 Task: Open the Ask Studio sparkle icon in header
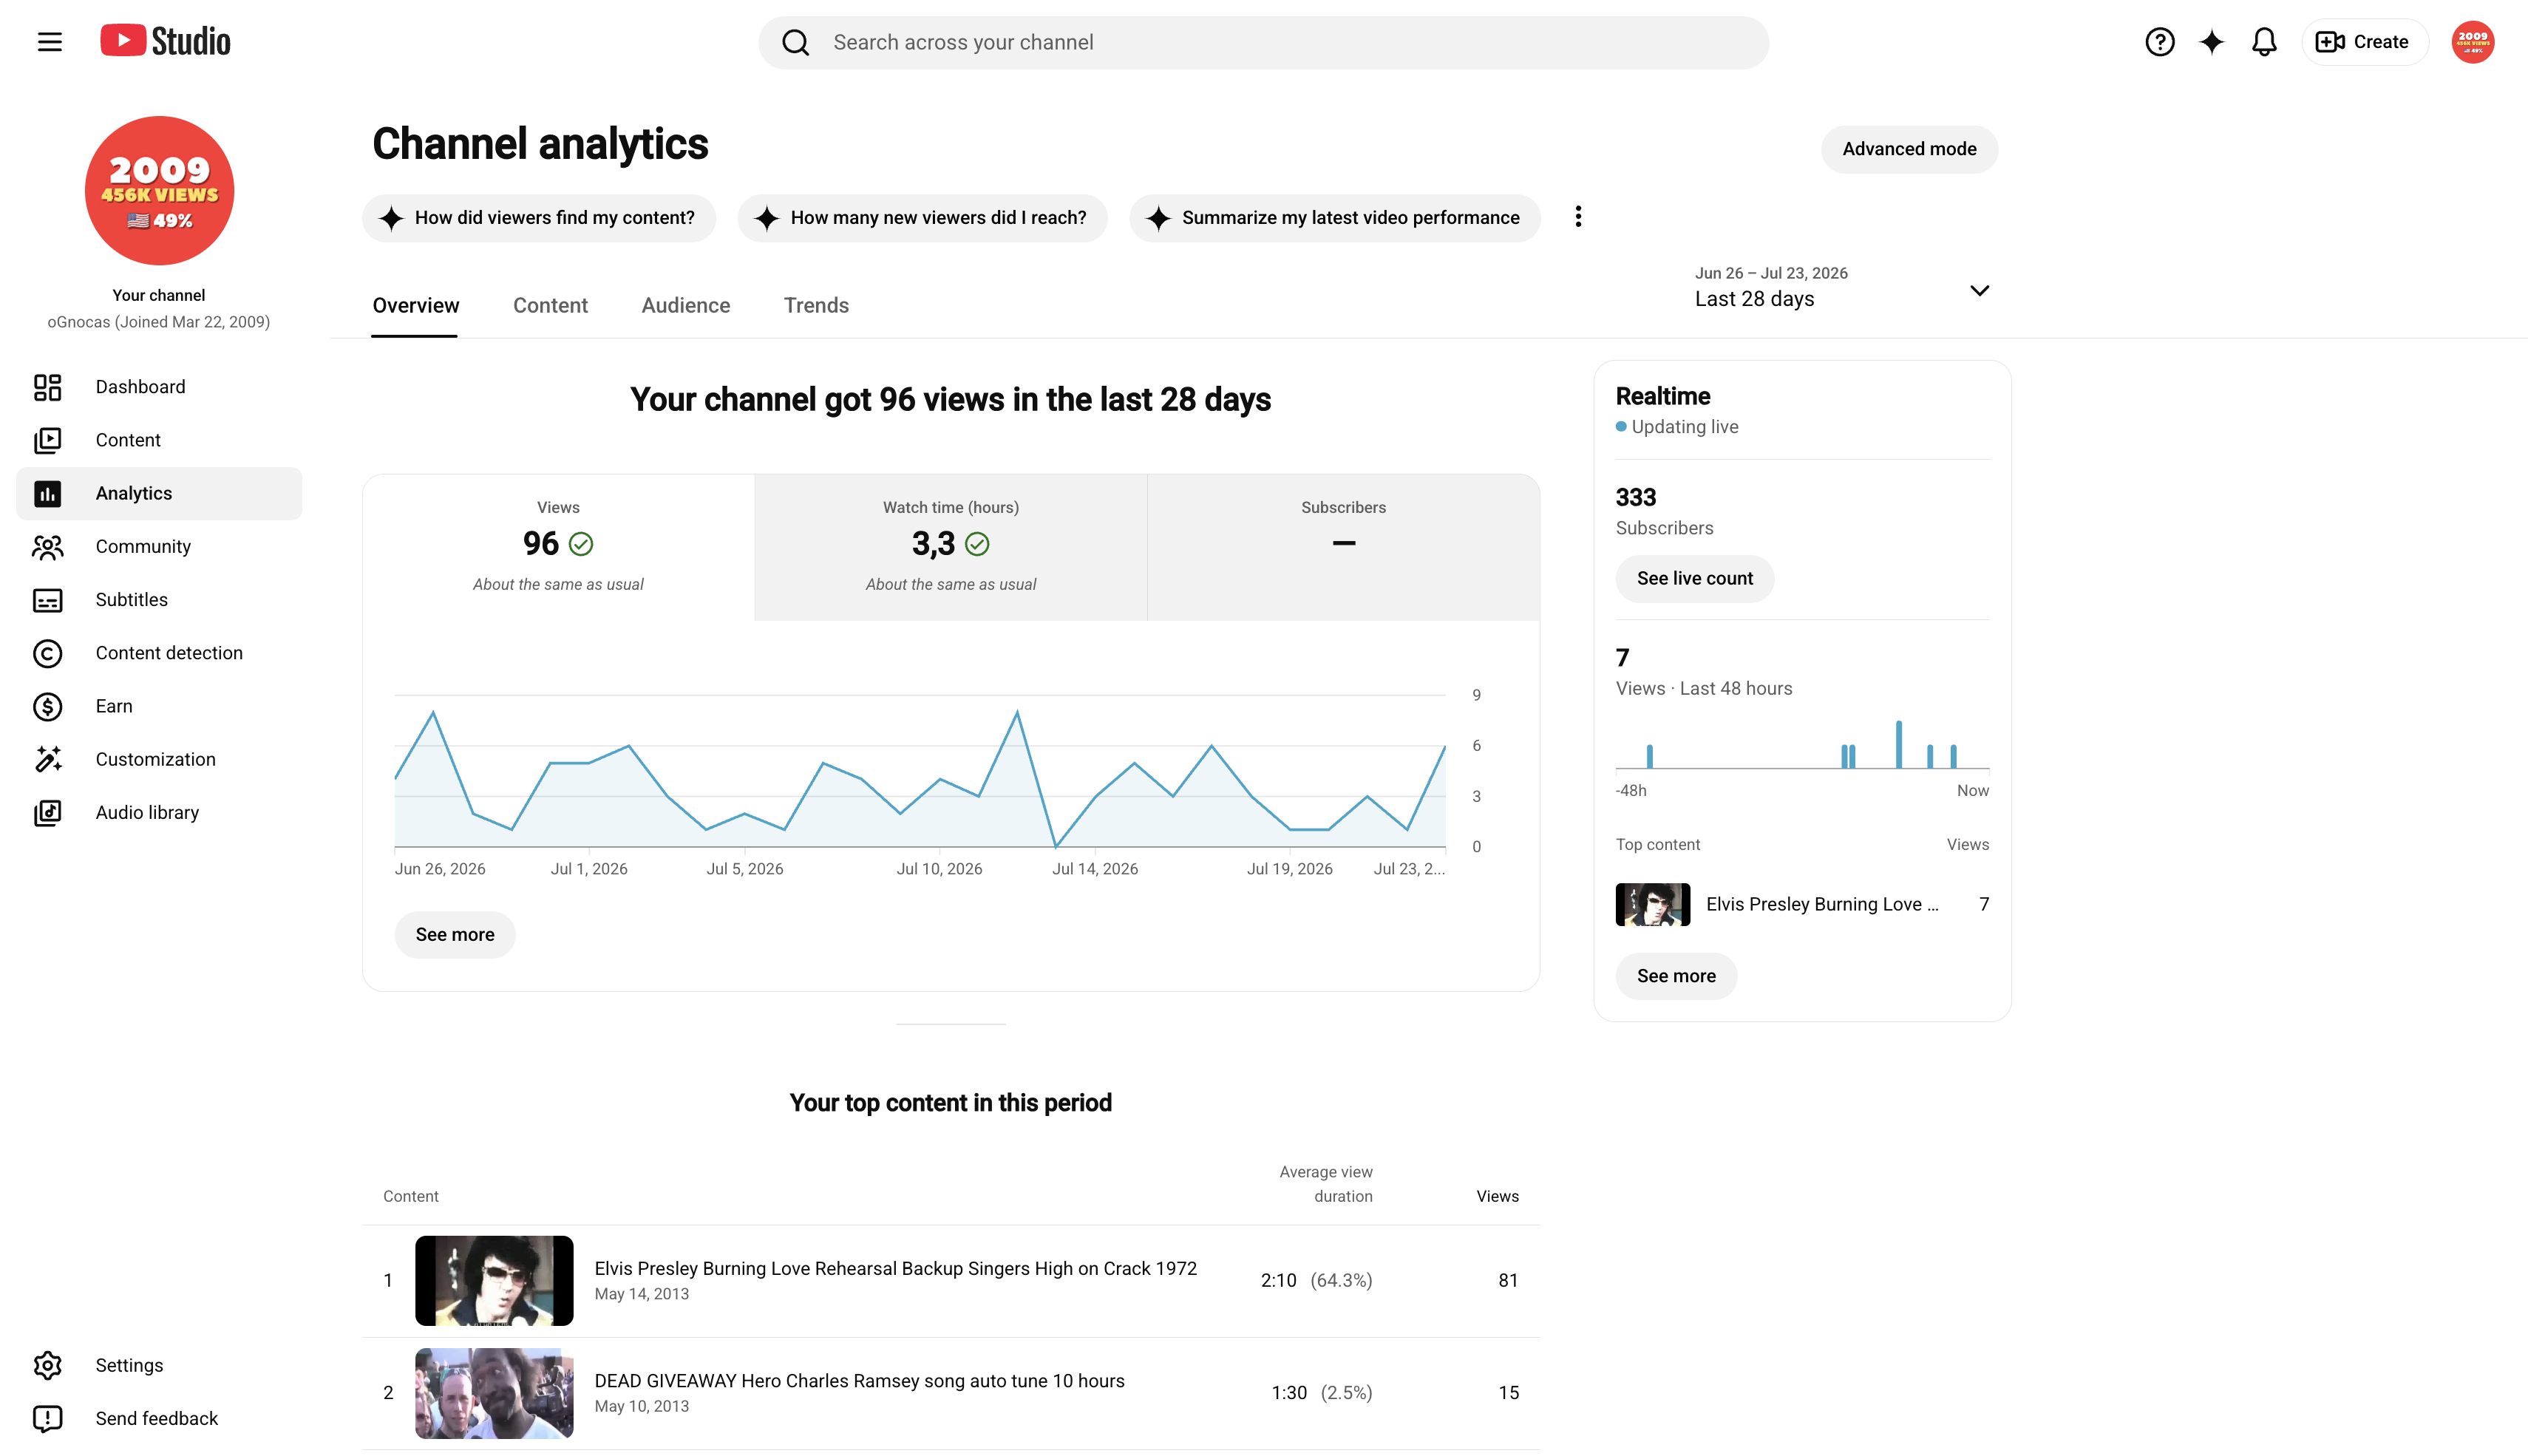[x=2211, y=42]
